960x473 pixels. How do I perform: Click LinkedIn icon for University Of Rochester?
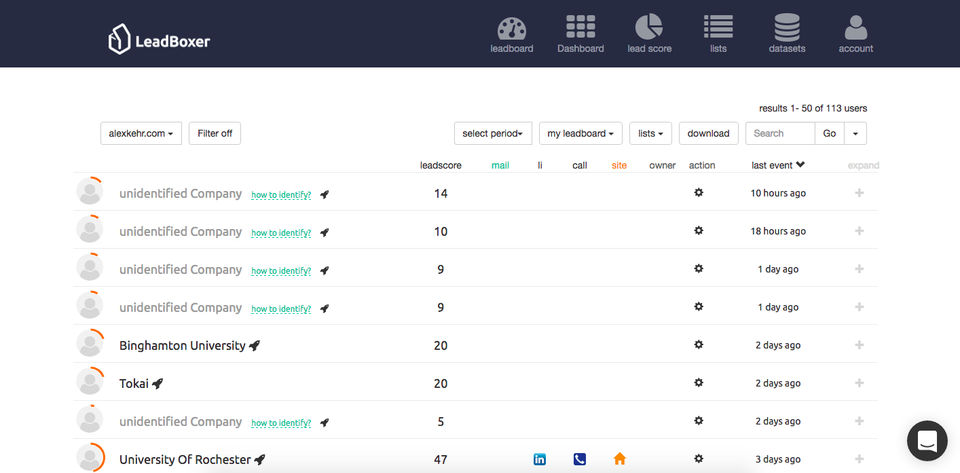(539, 459)
